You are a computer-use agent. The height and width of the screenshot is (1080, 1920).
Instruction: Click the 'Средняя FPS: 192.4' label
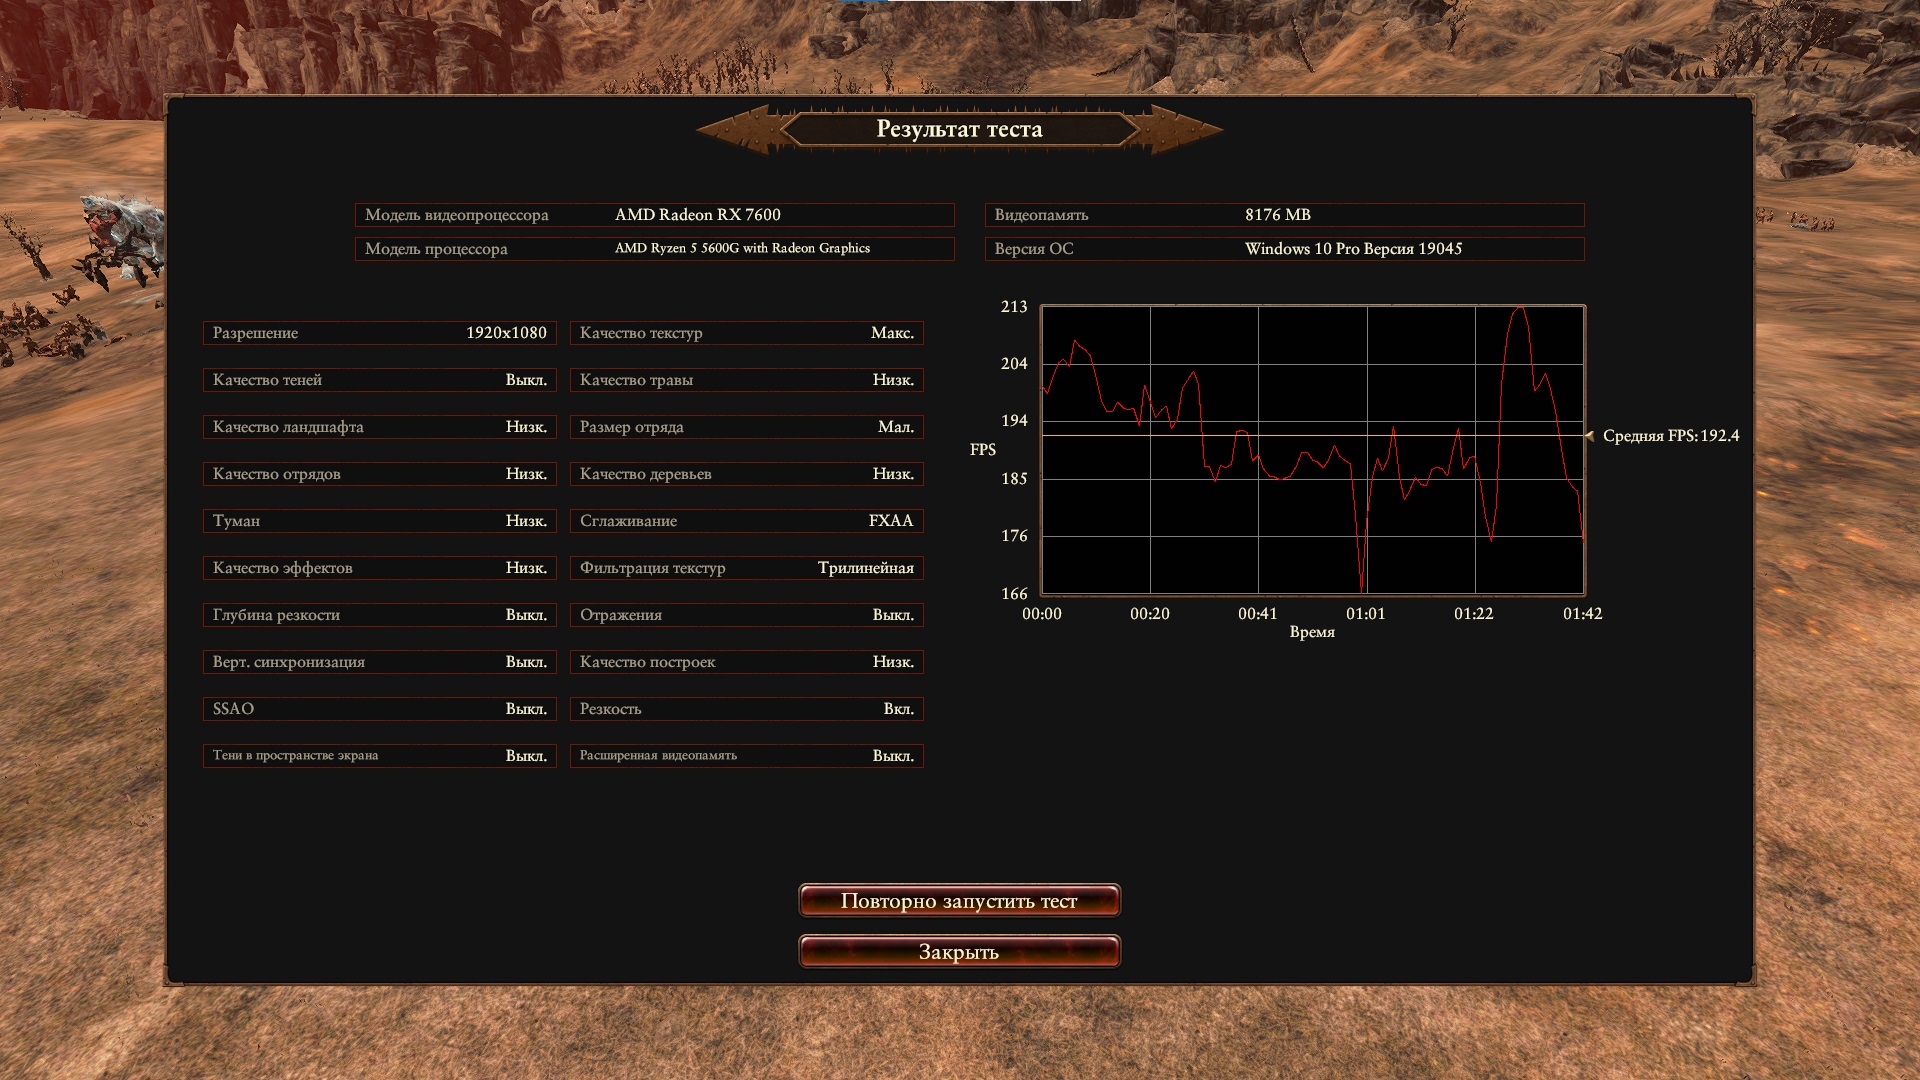pos(1670,436)
